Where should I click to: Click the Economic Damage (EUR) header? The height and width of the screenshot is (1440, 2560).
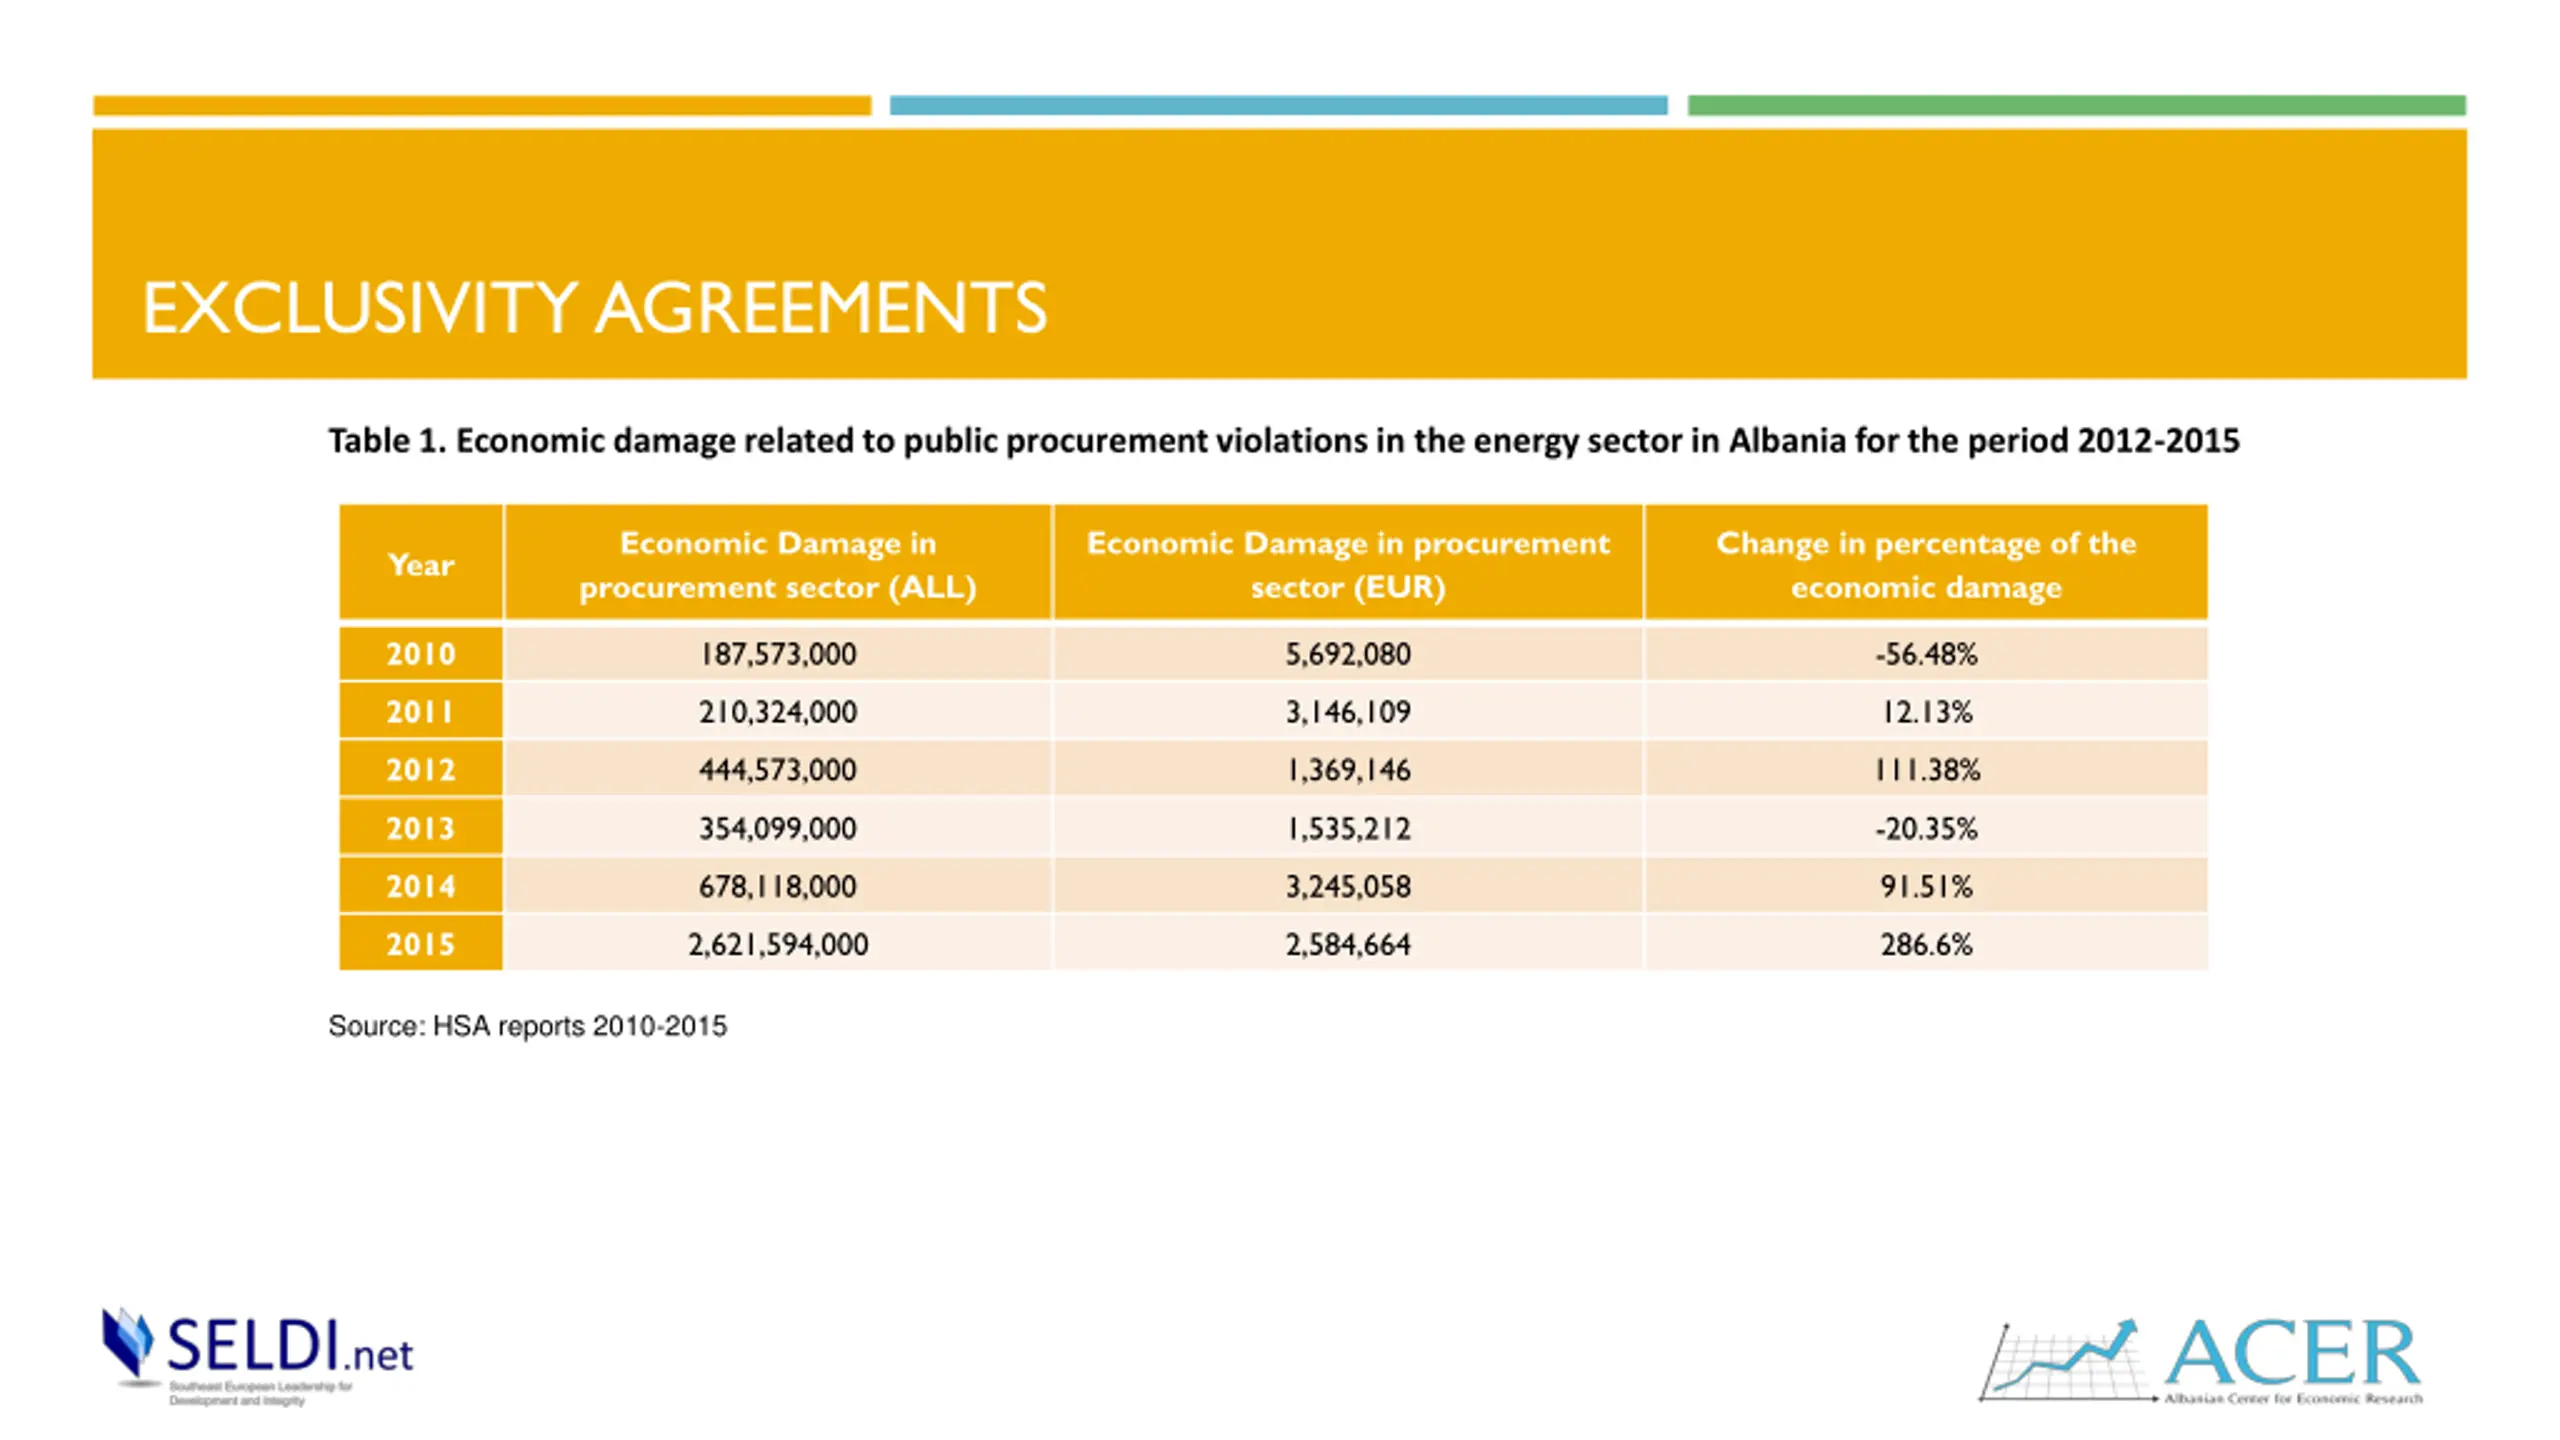pos(1348,563)
